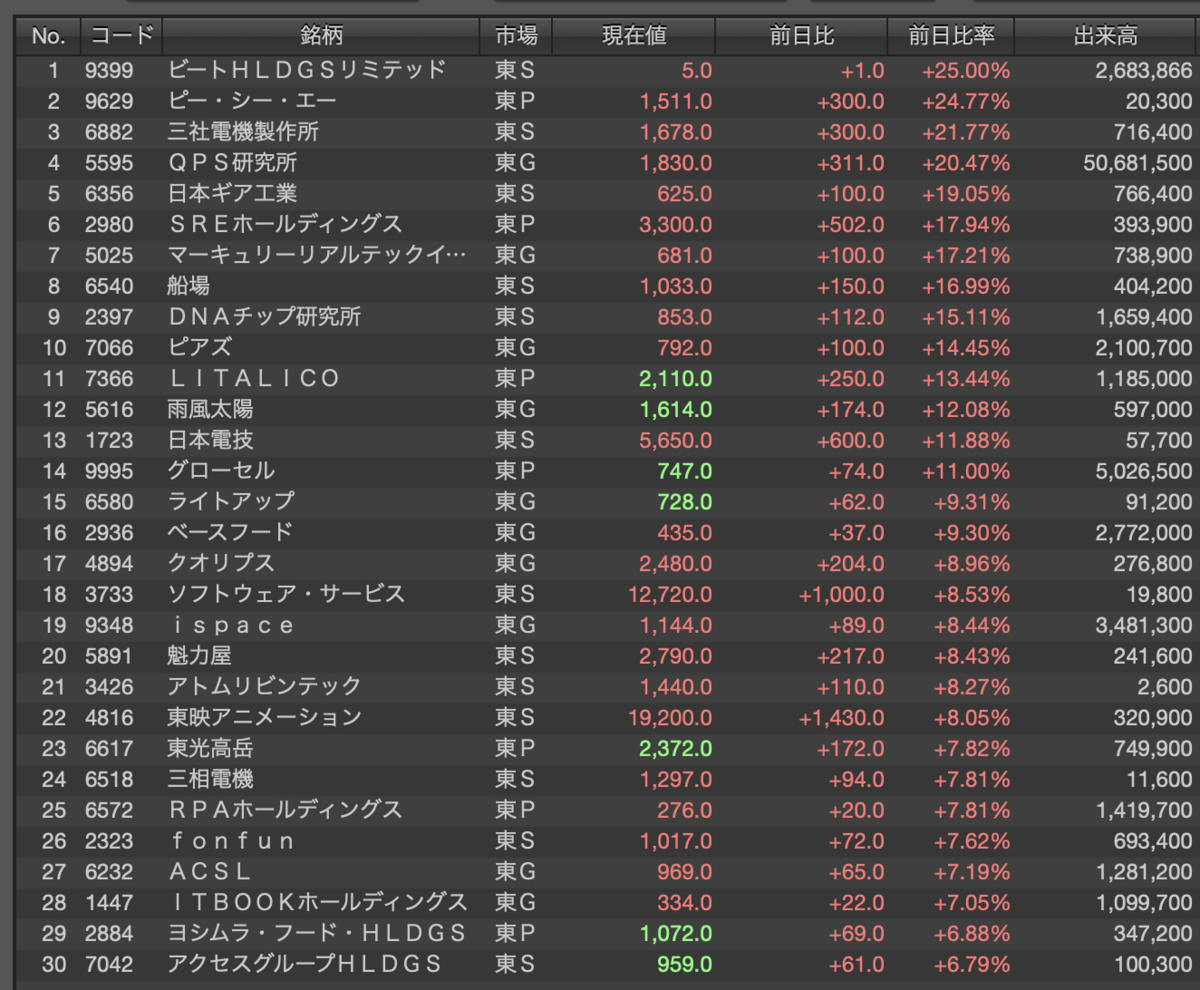Select stock name 魁力屋
This screenshot has width=1200, height=990.
click(x=200, y=656)
